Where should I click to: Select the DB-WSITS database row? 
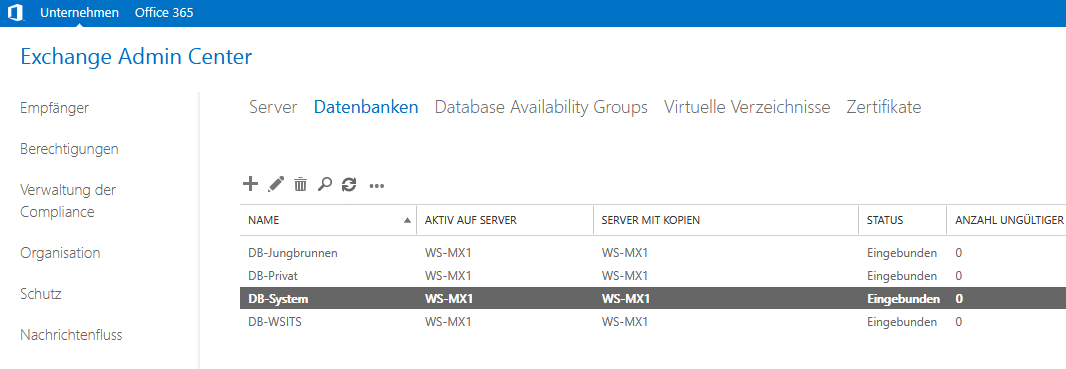653,321
